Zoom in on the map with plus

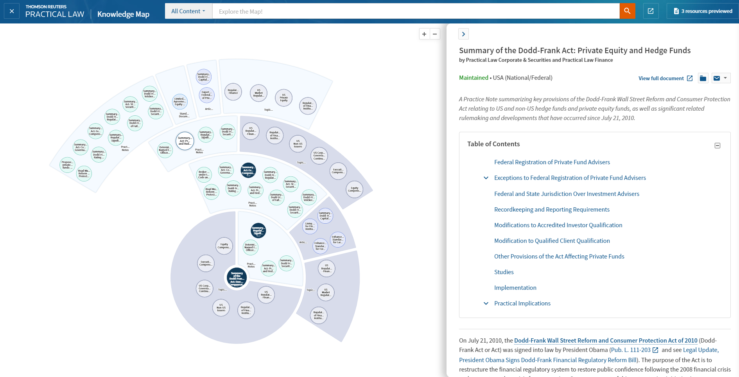424,34
